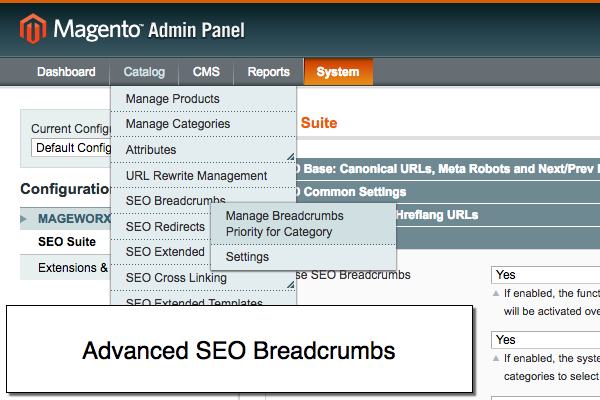Open second Yes dropdown below

545,340
